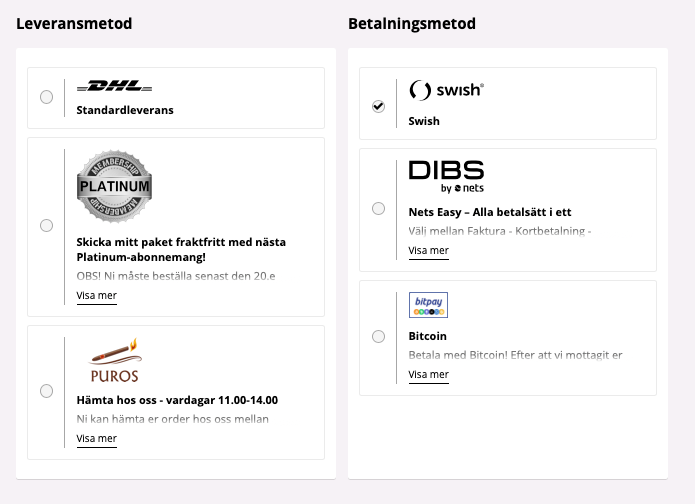Expand Visa mer under Bitcoin

[429, 375]
